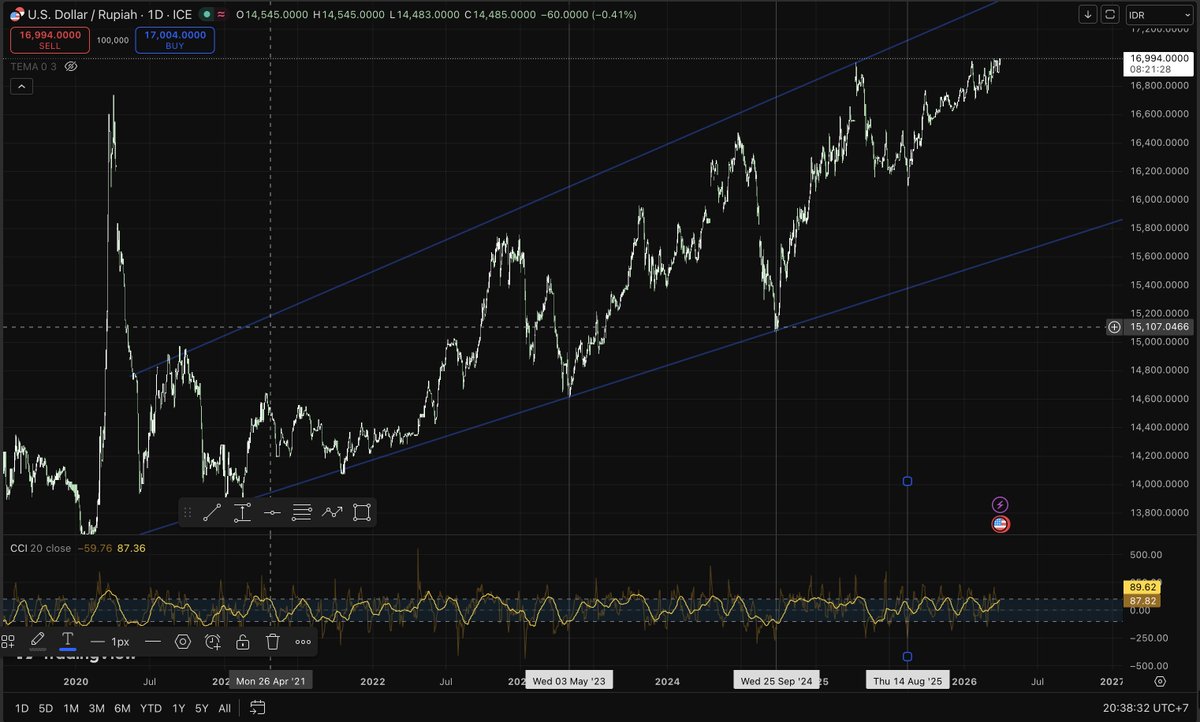Viewport: 1200px width, 722px height.
Task: Change the line color pencil tool
Action: (37, 640)
